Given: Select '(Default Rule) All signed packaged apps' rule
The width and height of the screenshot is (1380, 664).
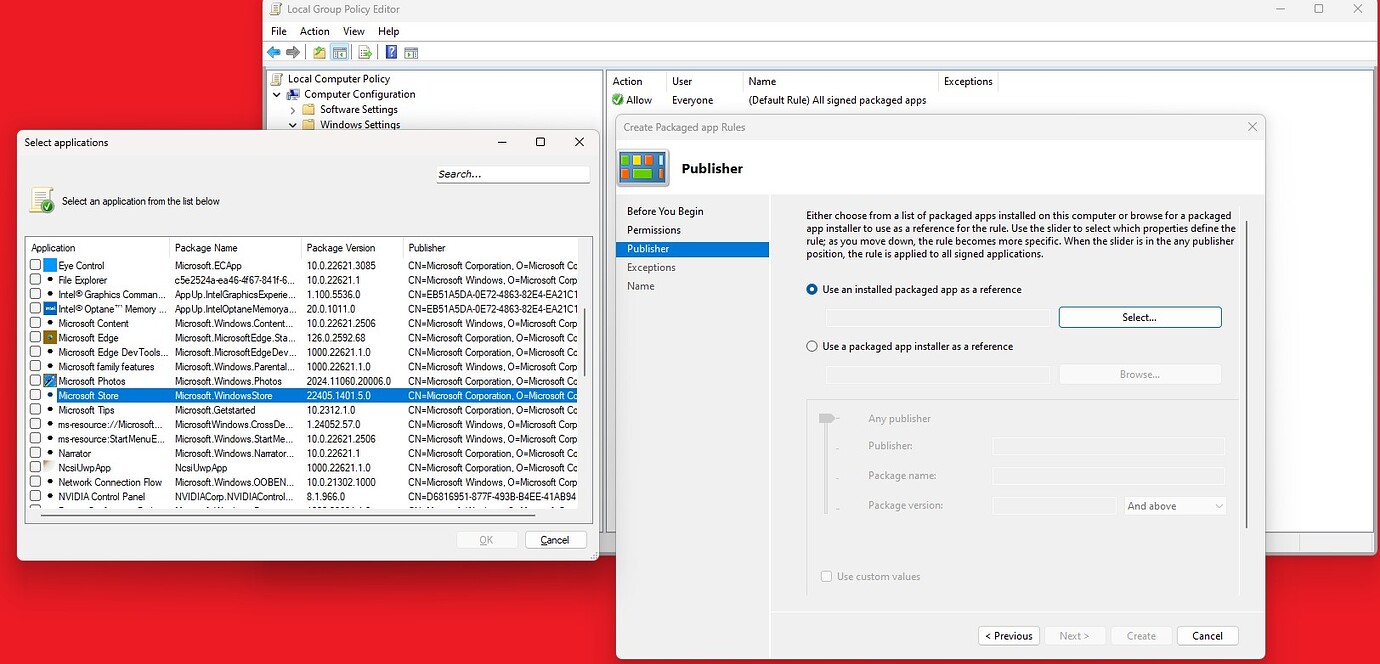Looking at the screenshot, I should 837,100.
